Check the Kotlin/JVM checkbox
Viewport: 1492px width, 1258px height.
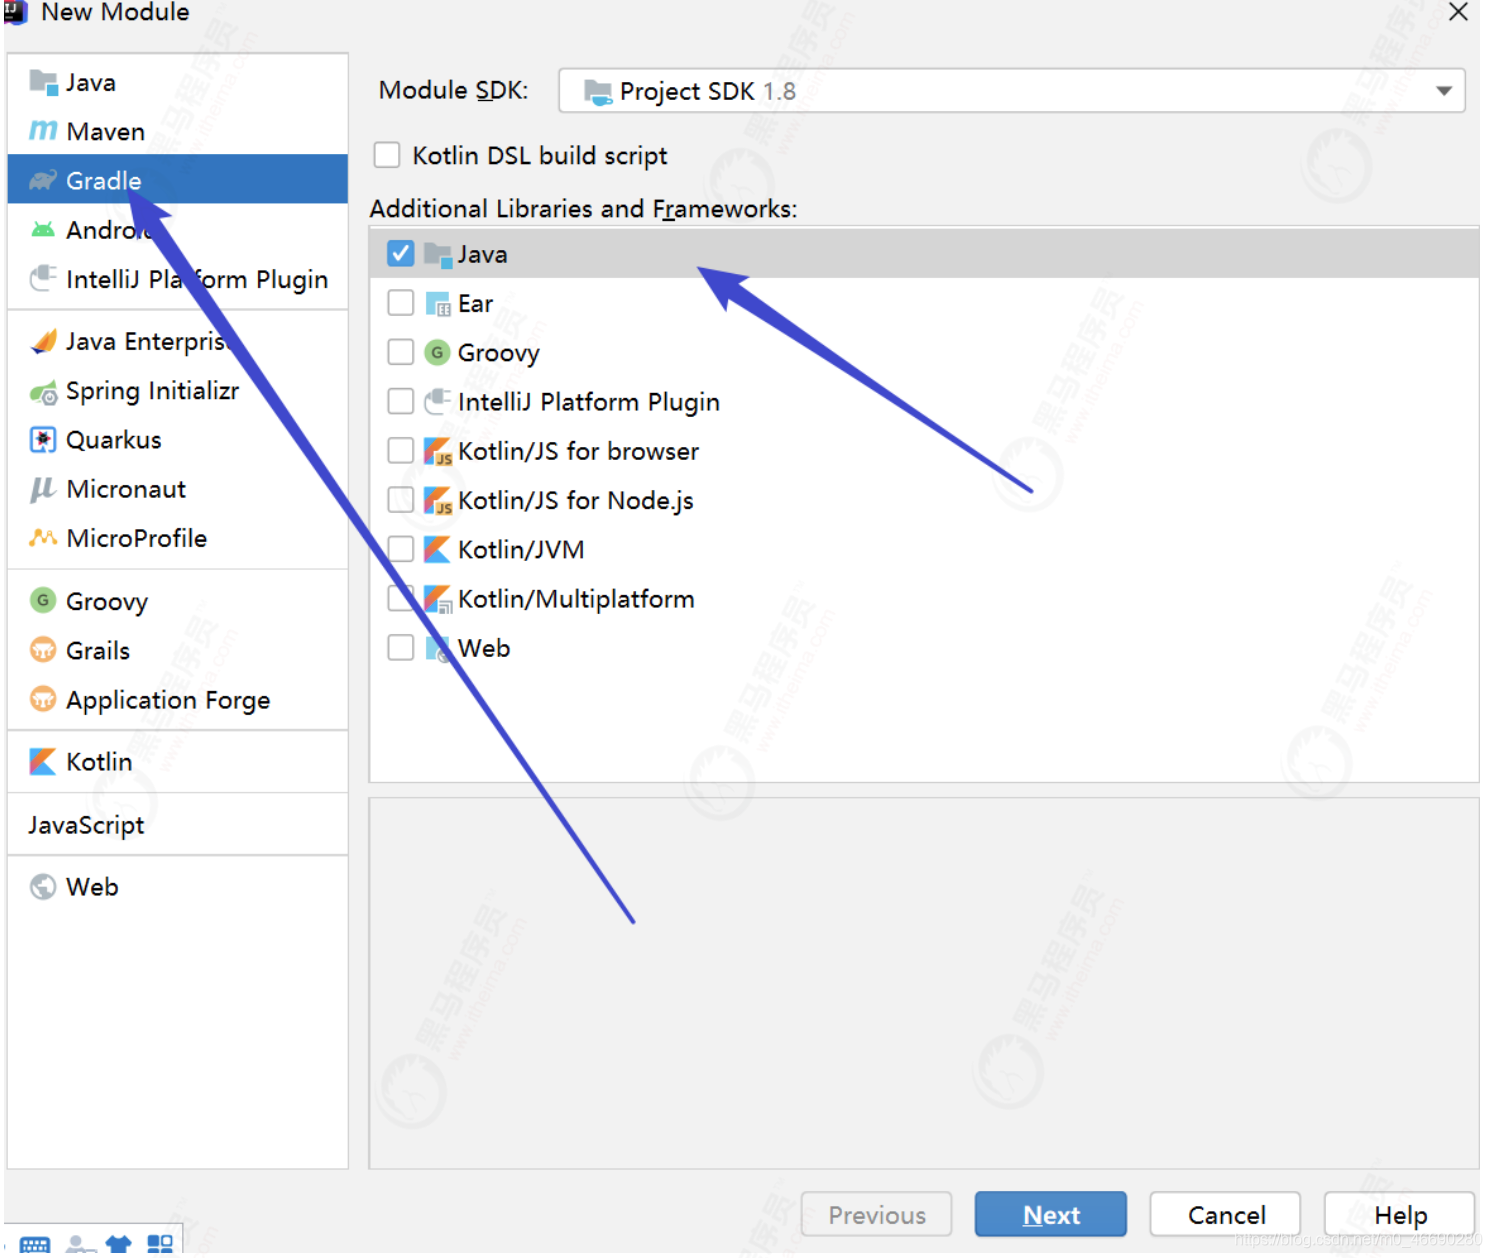pos(401,549)
